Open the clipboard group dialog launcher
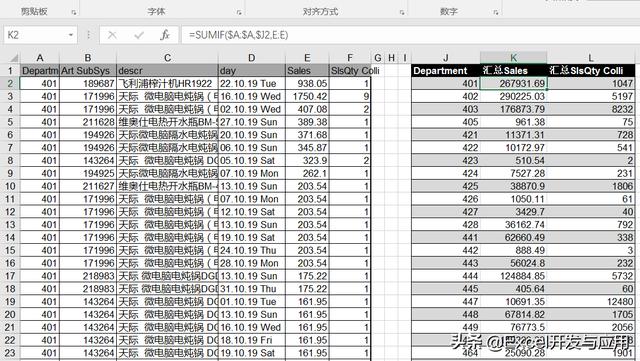640x361 pixels. click(x=74, y=13)
